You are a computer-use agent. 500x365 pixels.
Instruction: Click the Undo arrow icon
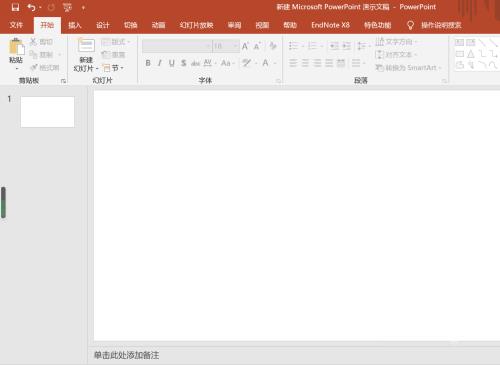(31, 7)
